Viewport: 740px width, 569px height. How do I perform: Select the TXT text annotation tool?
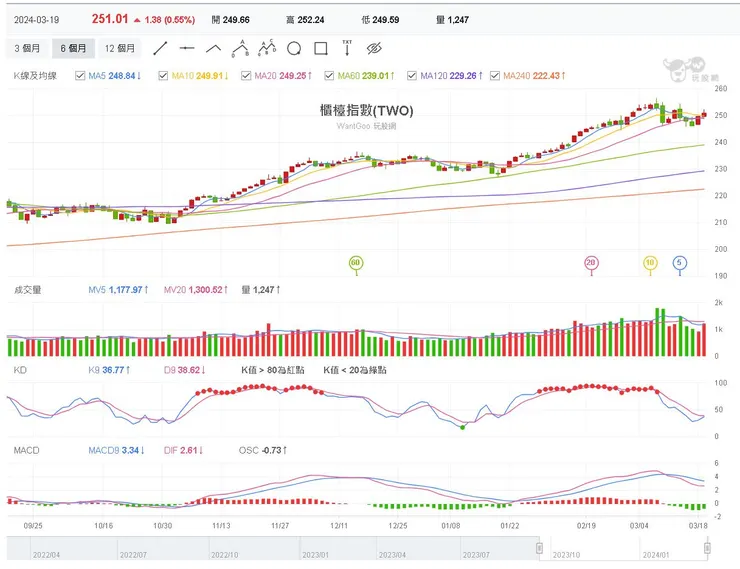click(347, 48)
